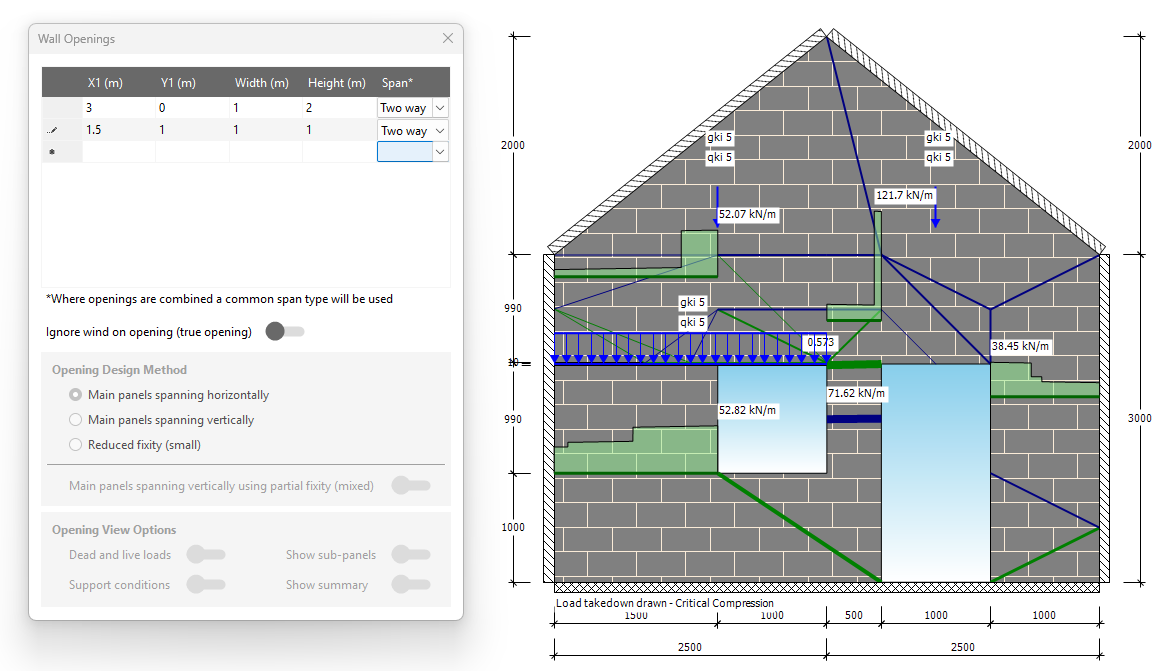Click the pencil edit icon on second row

pos(52,131)
